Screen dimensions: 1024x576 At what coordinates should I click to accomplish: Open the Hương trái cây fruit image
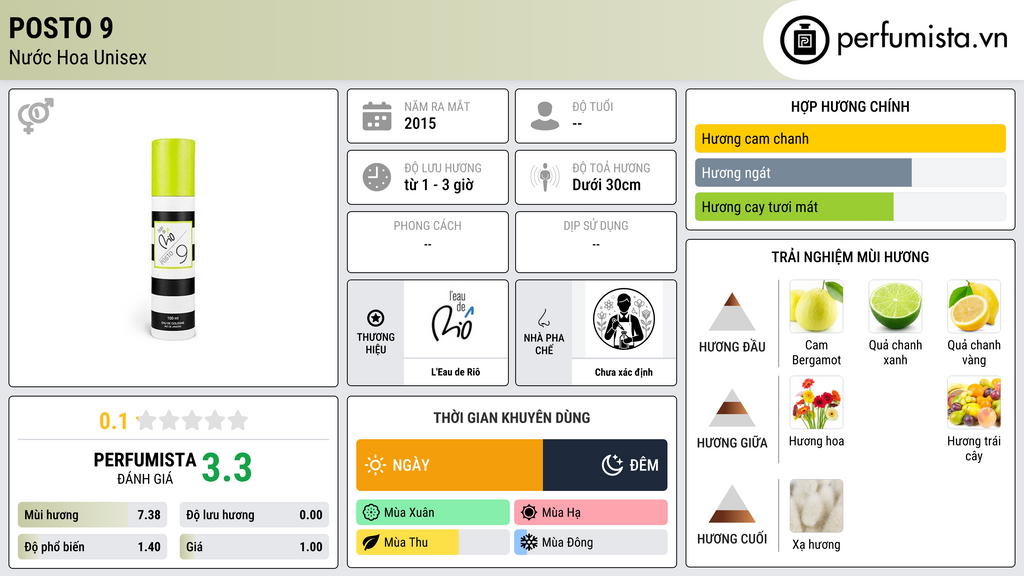tap(974, 402)
